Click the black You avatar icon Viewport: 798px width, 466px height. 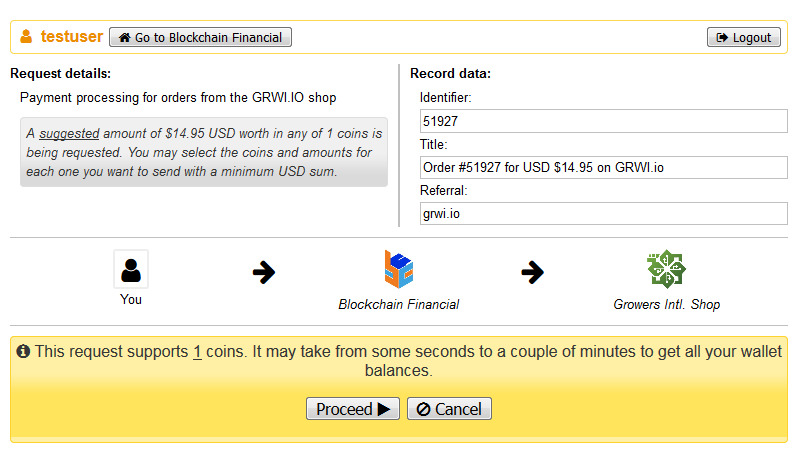pyautogui.click(x=131, y=269)
